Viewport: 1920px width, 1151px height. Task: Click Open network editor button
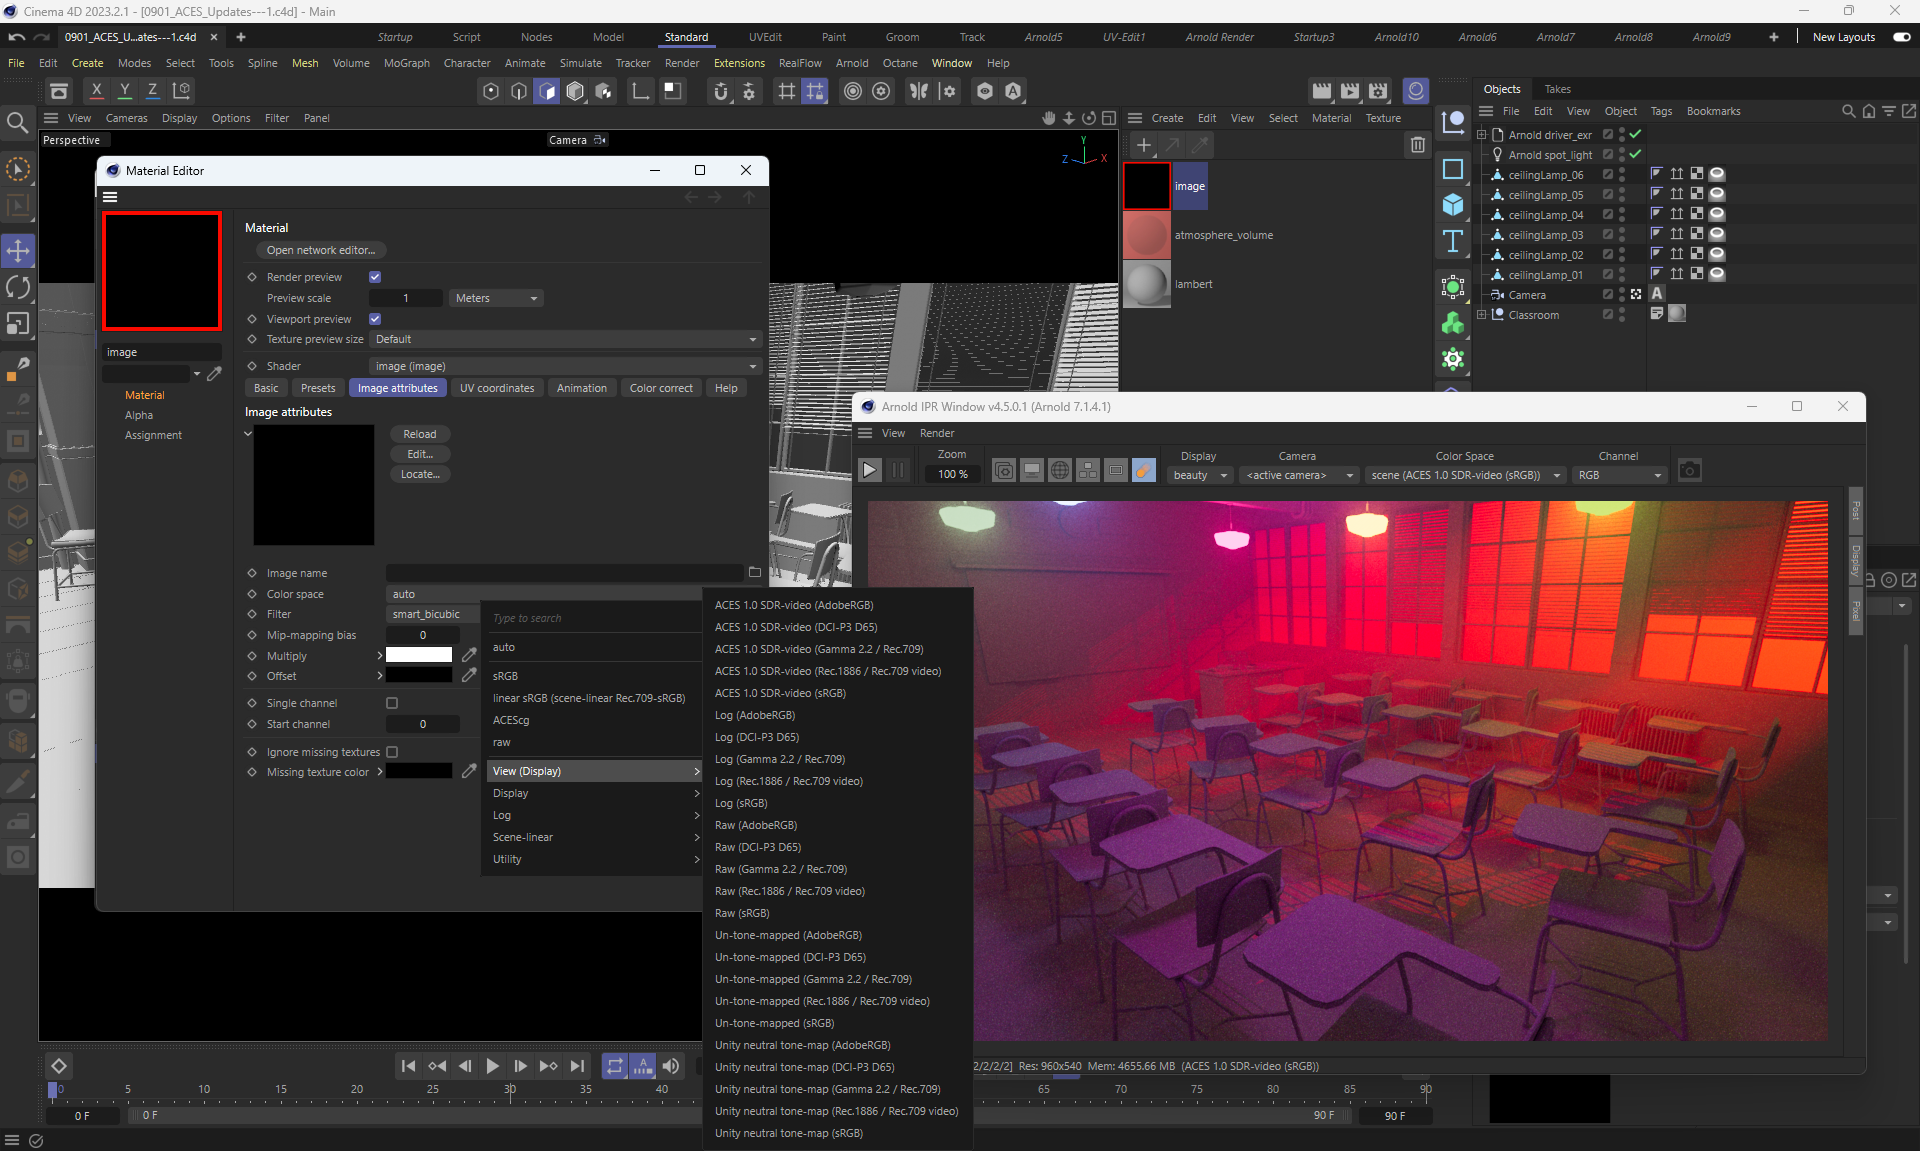pyautogui.click(x=320, y=250)
